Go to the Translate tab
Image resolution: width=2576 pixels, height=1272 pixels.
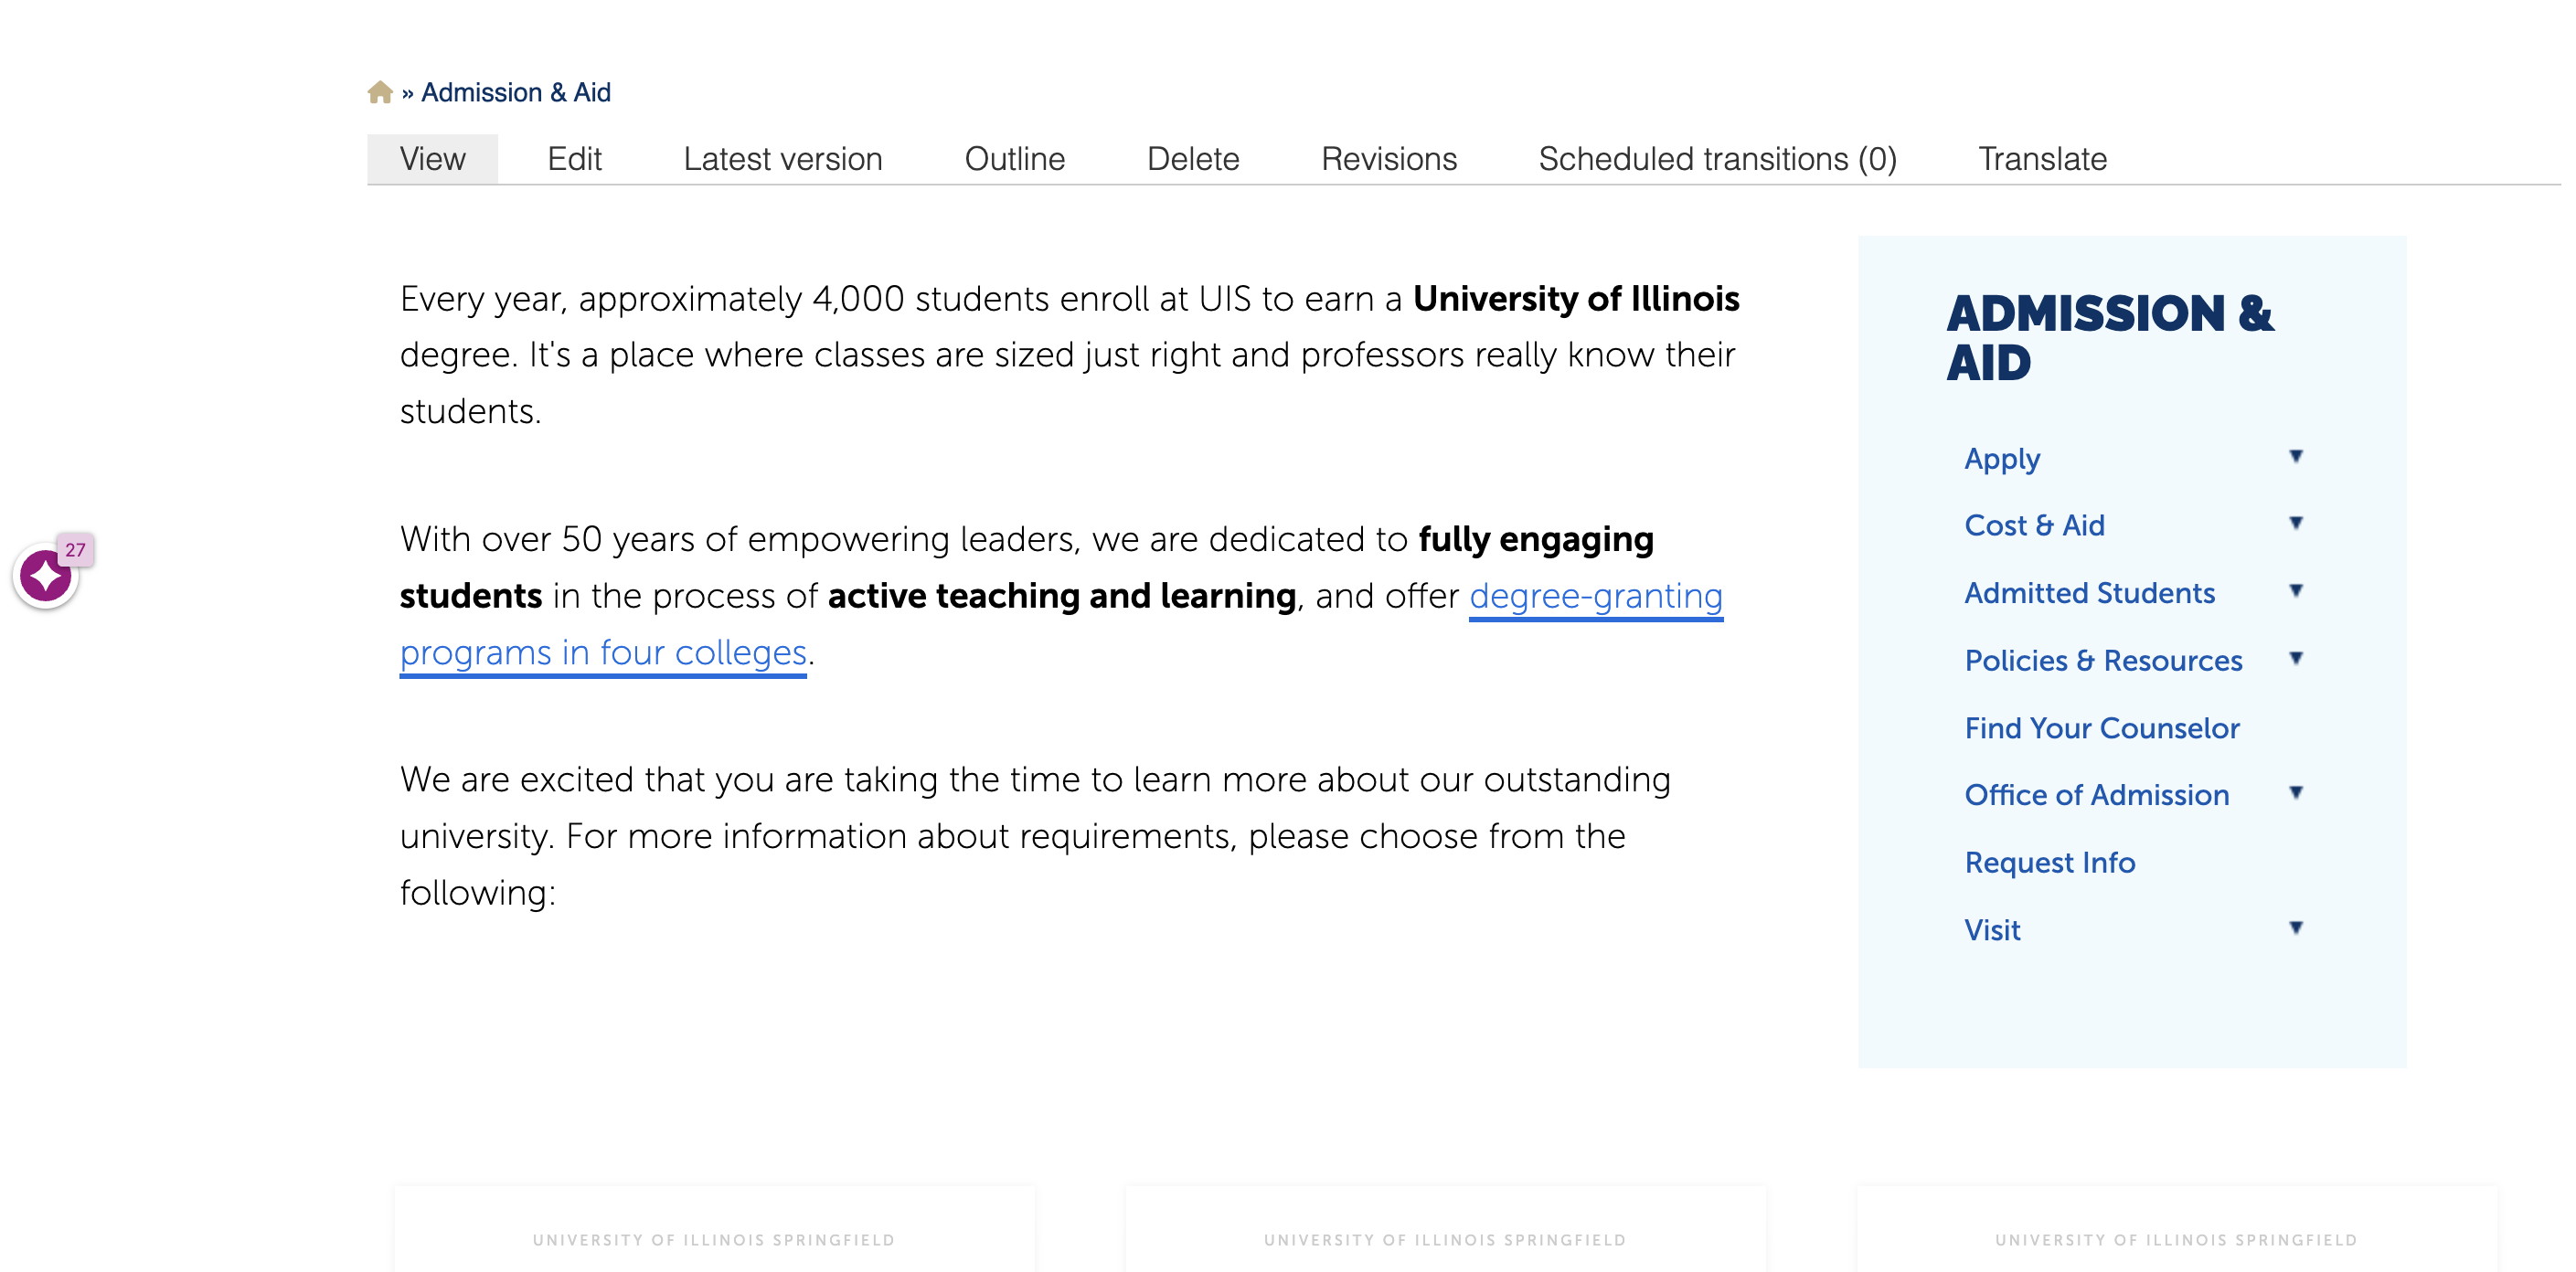(x=2041, y=159)
